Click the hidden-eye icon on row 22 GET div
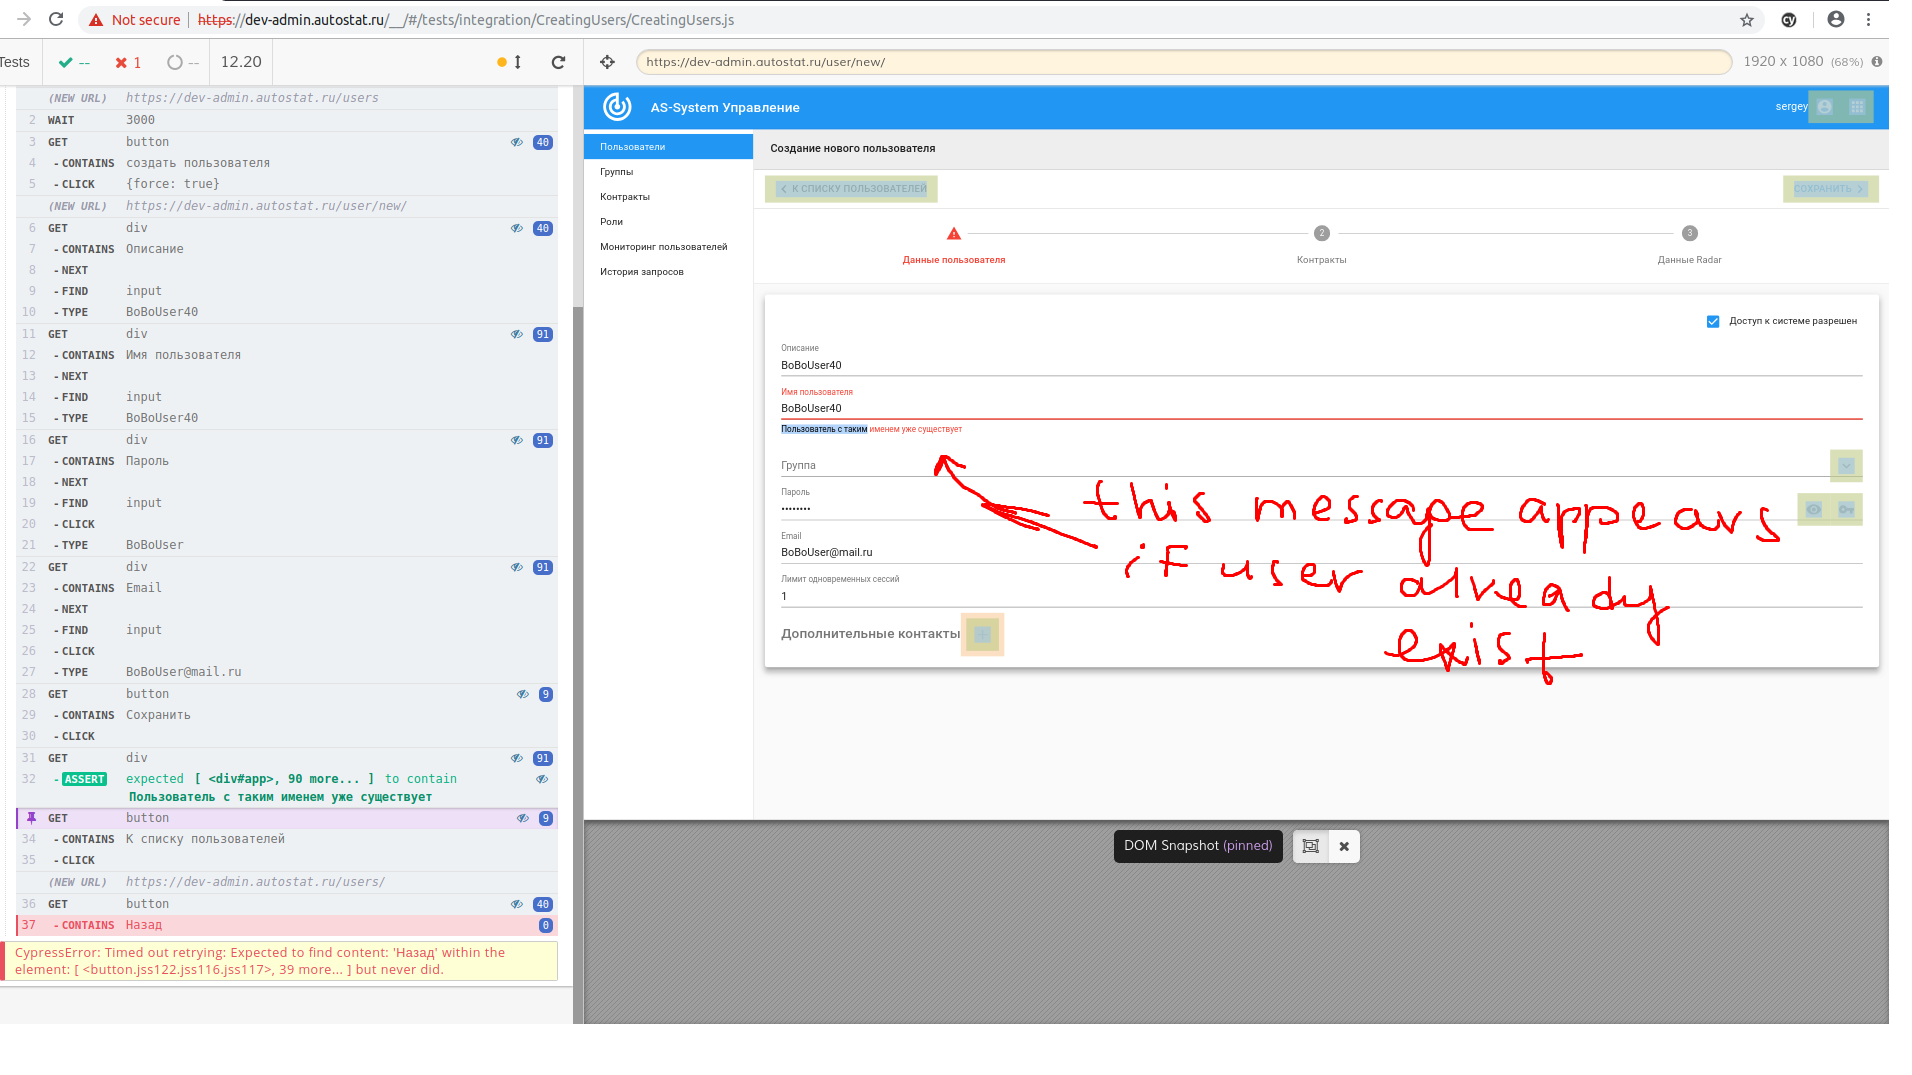 pyautogui.click(x=517, y=567)
